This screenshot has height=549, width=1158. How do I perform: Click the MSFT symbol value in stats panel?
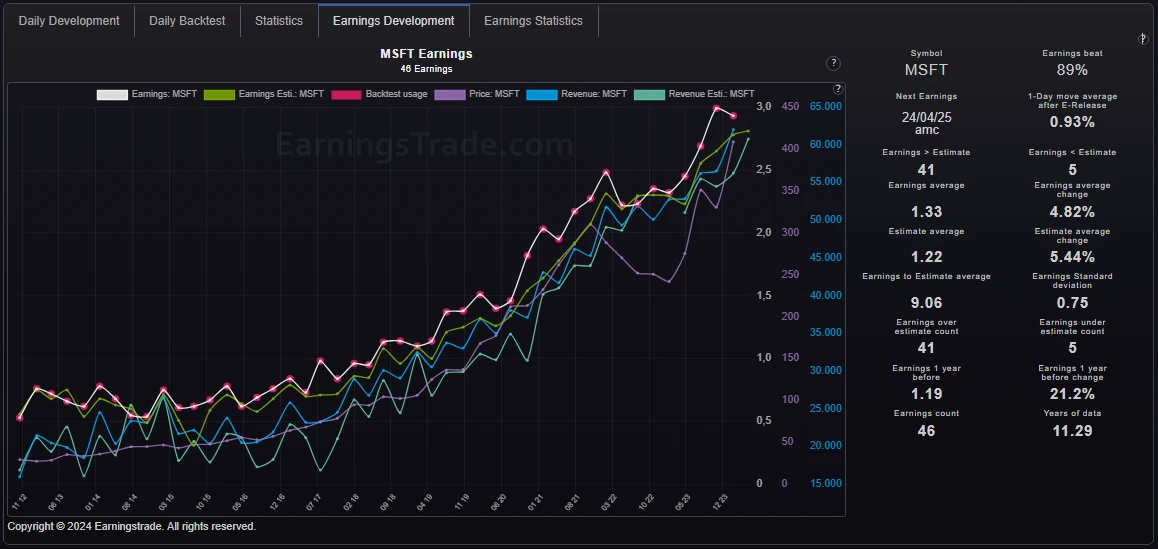point(926,70)
